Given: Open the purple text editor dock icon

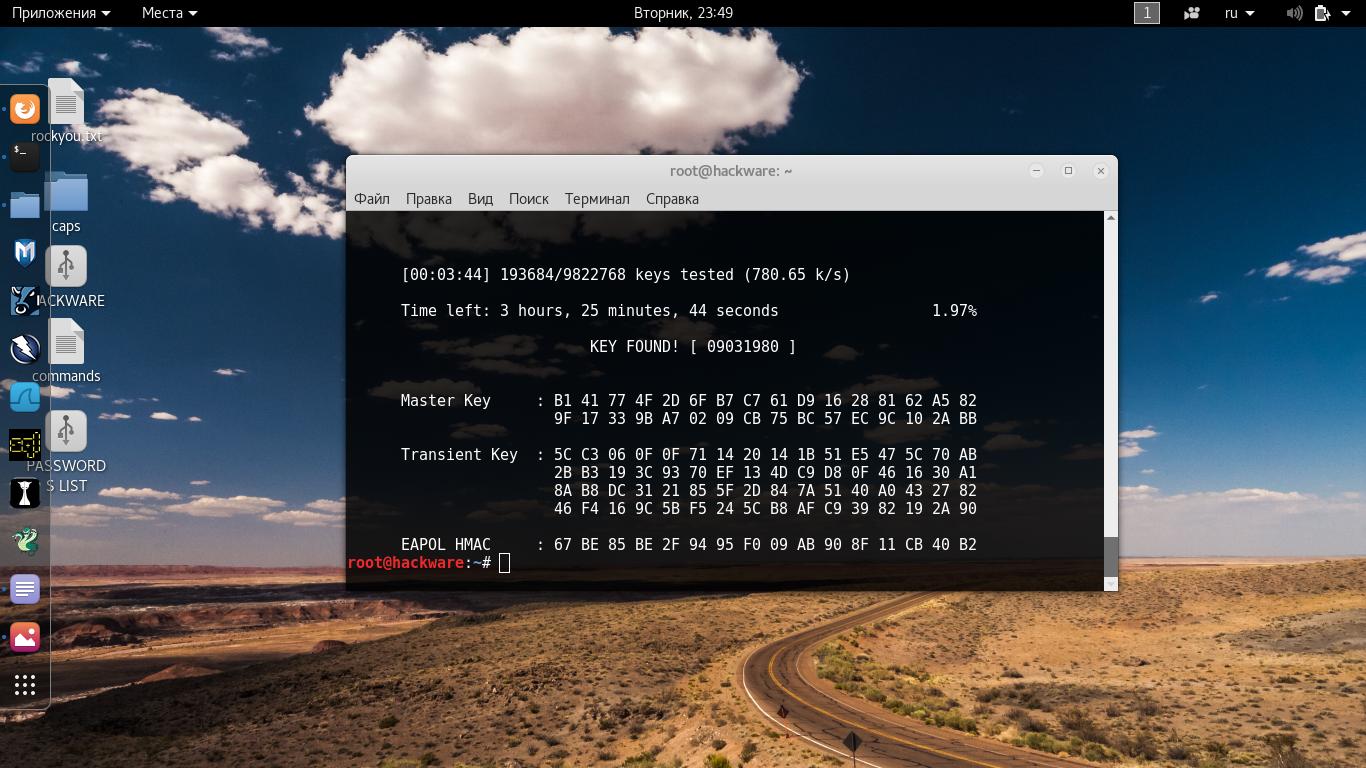Looking at the screenshot, I should (x=25, y=589).
